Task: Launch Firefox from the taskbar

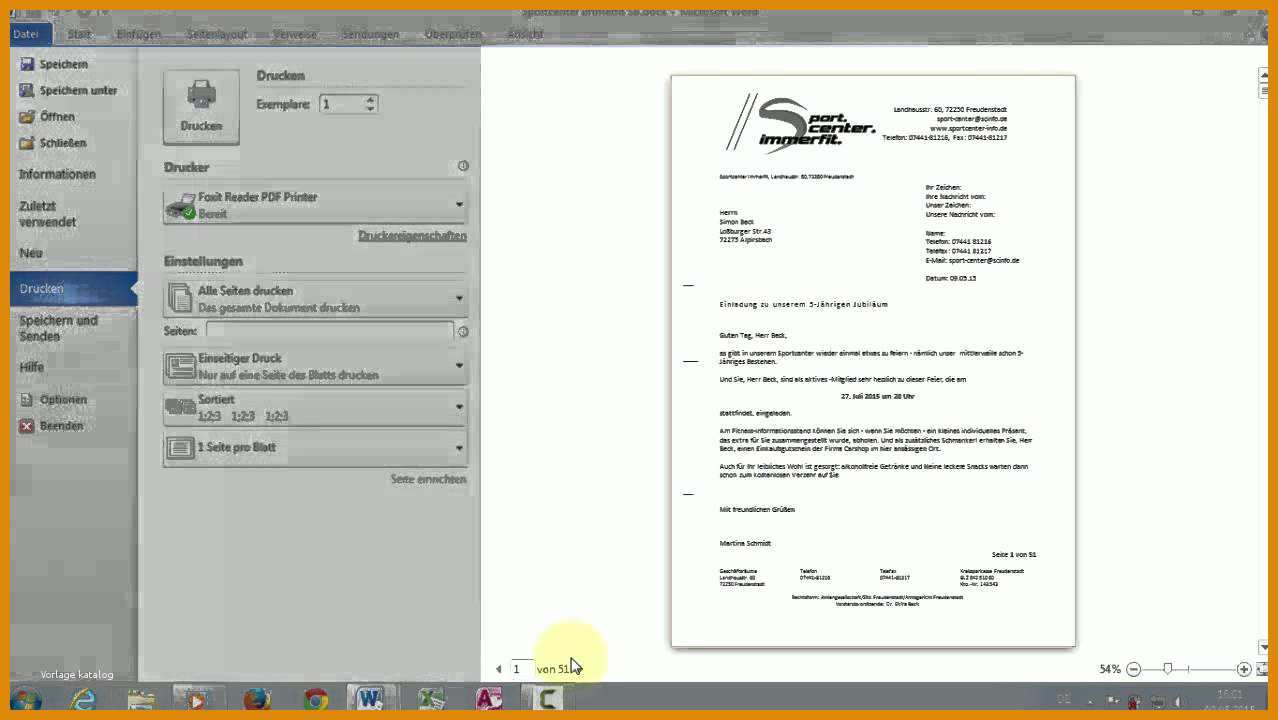Action: tap(257, 699)
